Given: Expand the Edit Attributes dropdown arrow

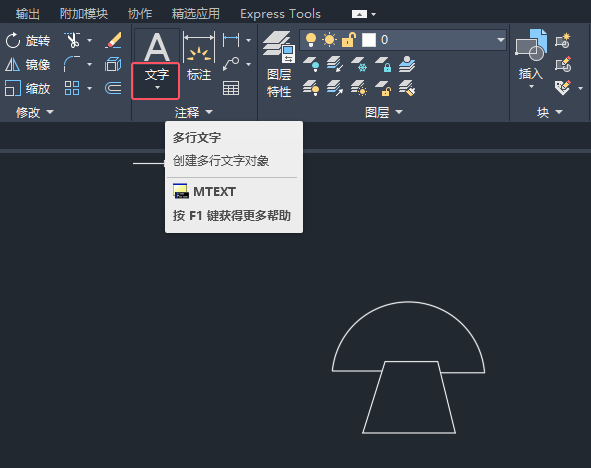Looking at the screenshot, I should (580, 89).
